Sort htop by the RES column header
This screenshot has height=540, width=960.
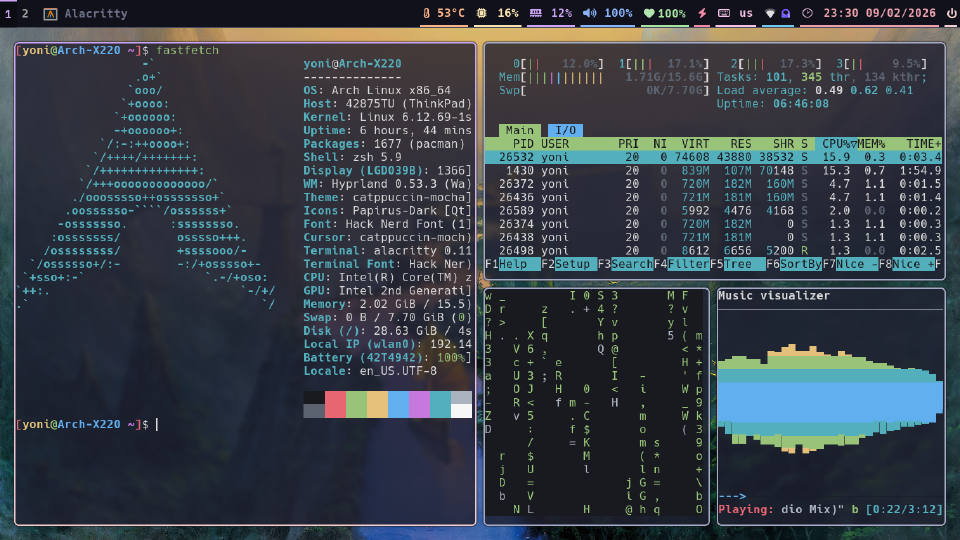coord(740,143)
